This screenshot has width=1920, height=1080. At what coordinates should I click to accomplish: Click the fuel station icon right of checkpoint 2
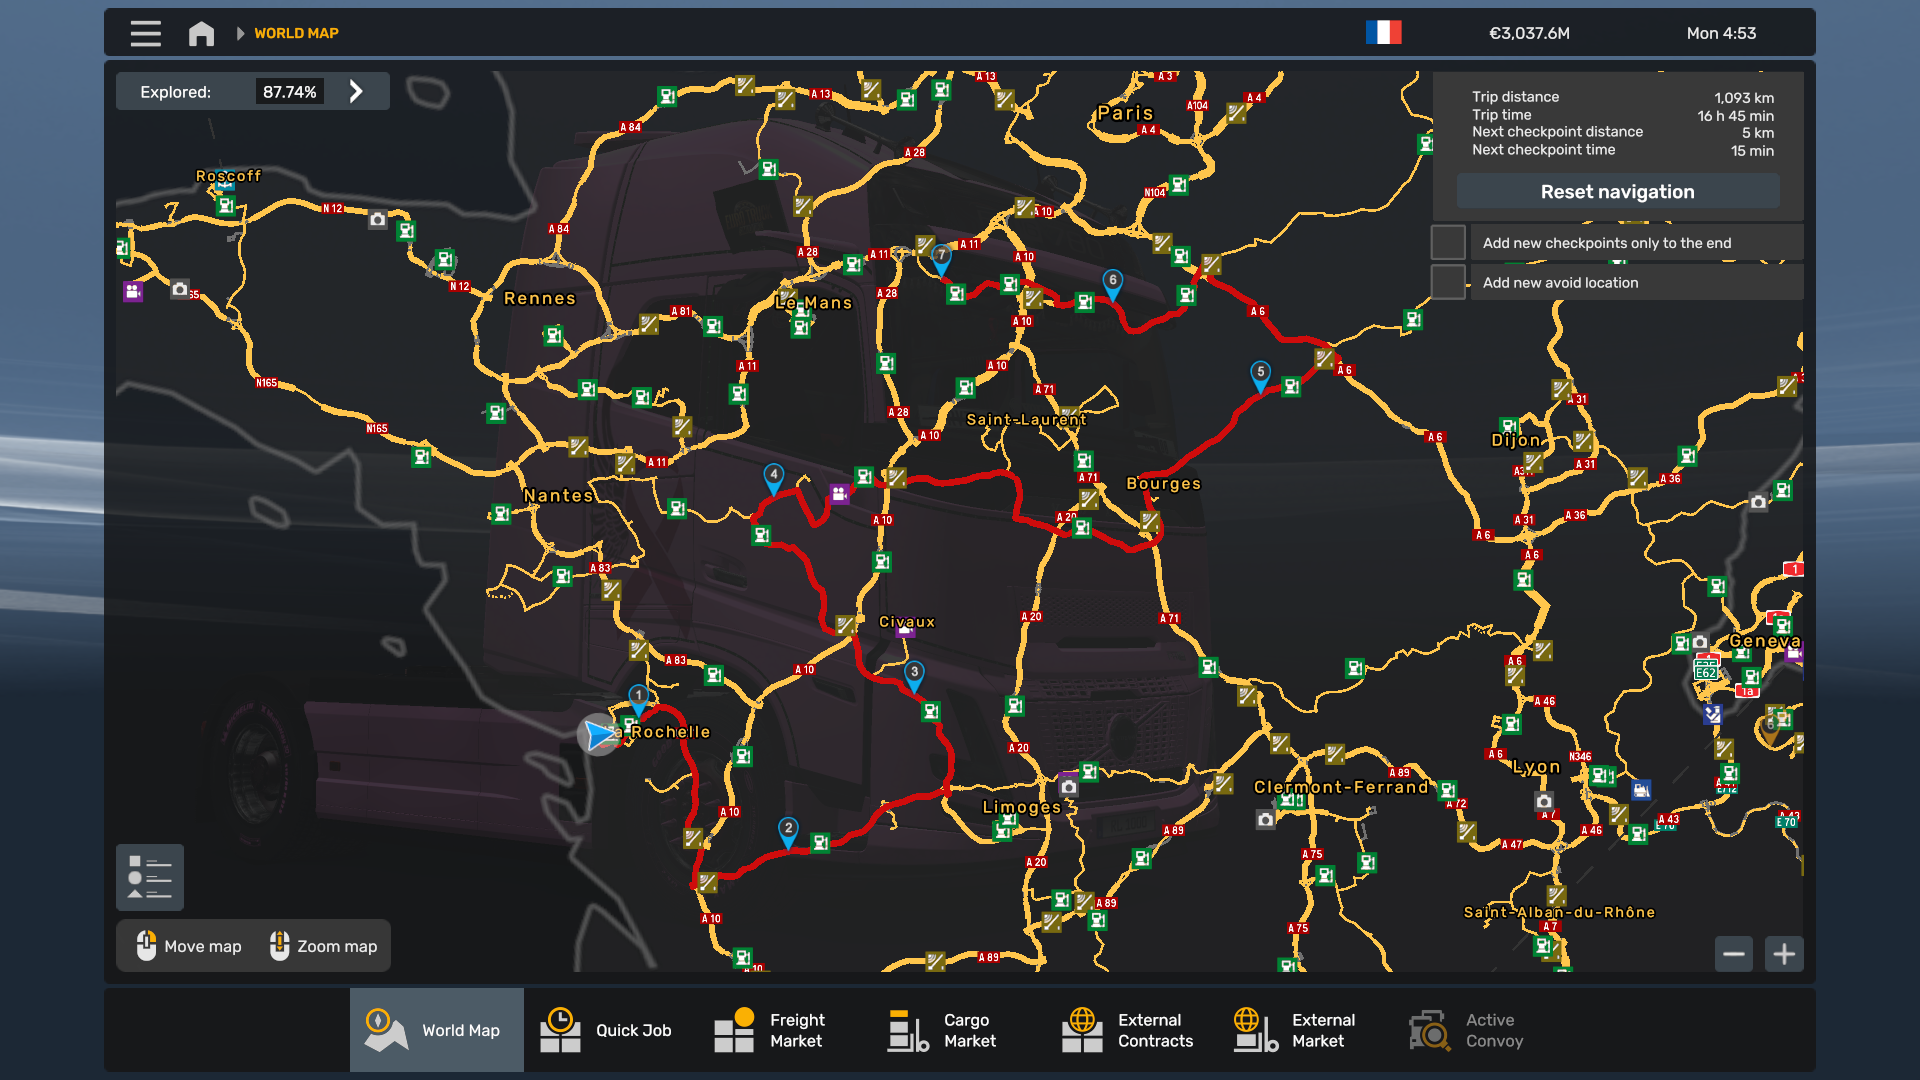click(820, 843)
